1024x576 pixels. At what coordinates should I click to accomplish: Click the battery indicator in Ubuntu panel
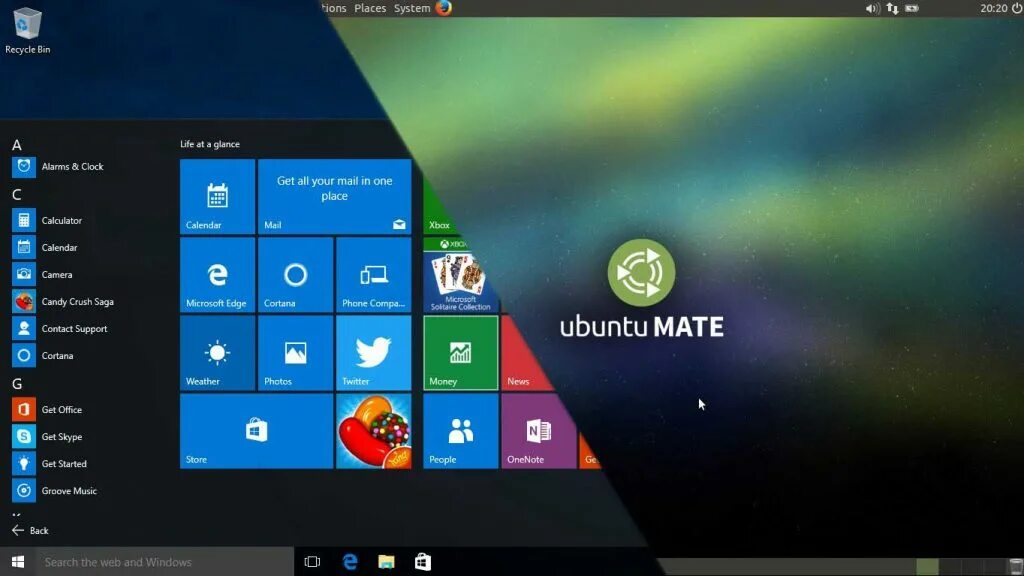pos(912,8)
